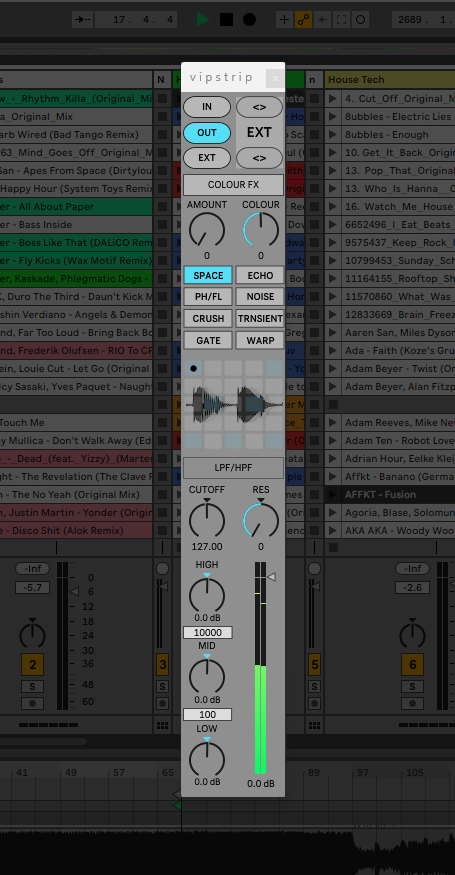Viewport: 455px width, 875px height.
Task: Open the LPF/HPF filter selector
Action: click(x=233, y=468)
